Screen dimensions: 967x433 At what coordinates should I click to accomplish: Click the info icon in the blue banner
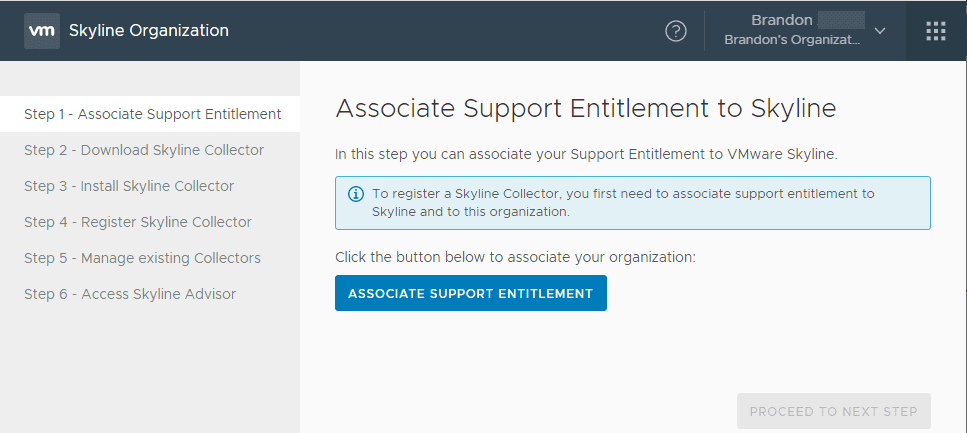pos(355,194)
